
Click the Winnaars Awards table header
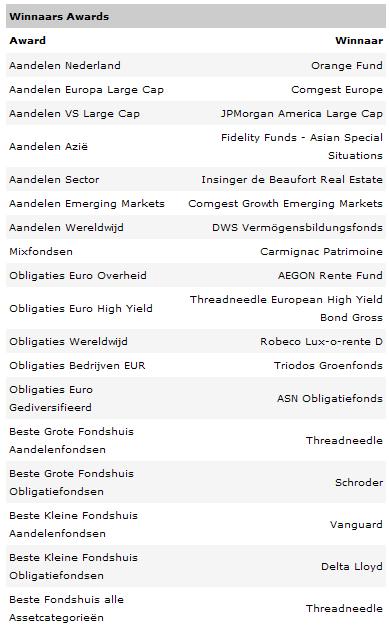click(196, 16)
